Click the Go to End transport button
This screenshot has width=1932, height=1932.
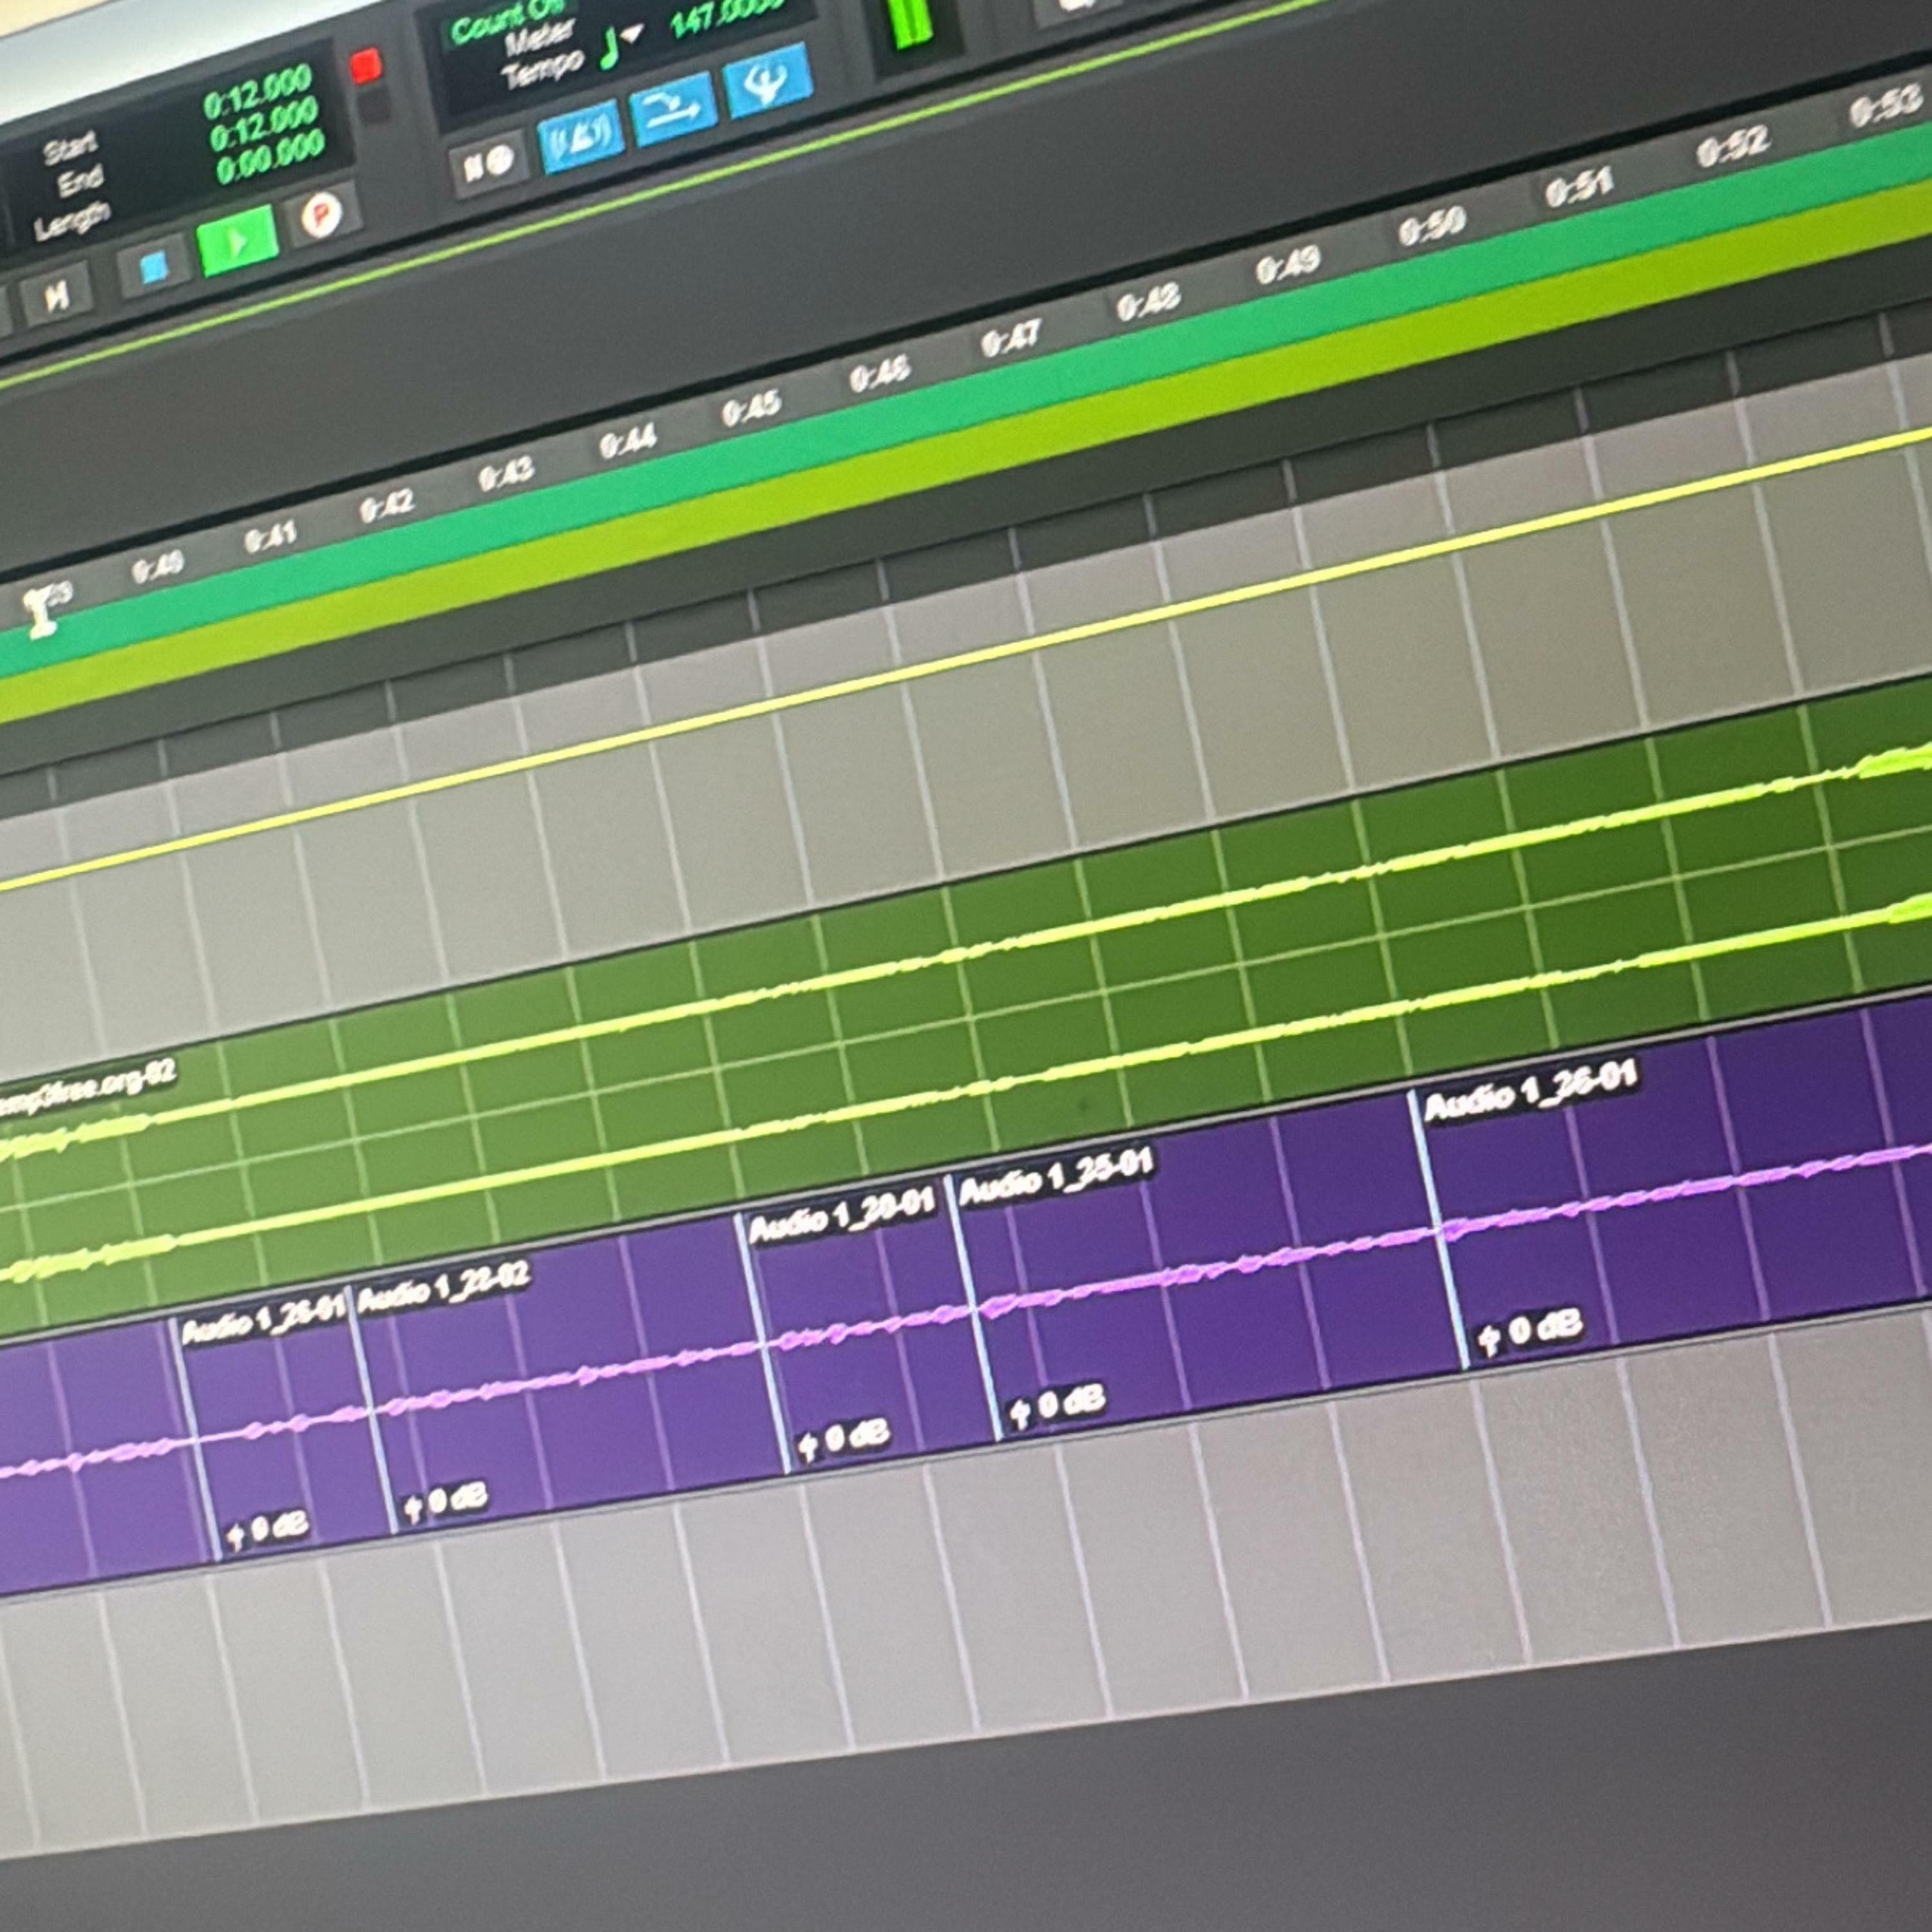(x=57, y=296)
